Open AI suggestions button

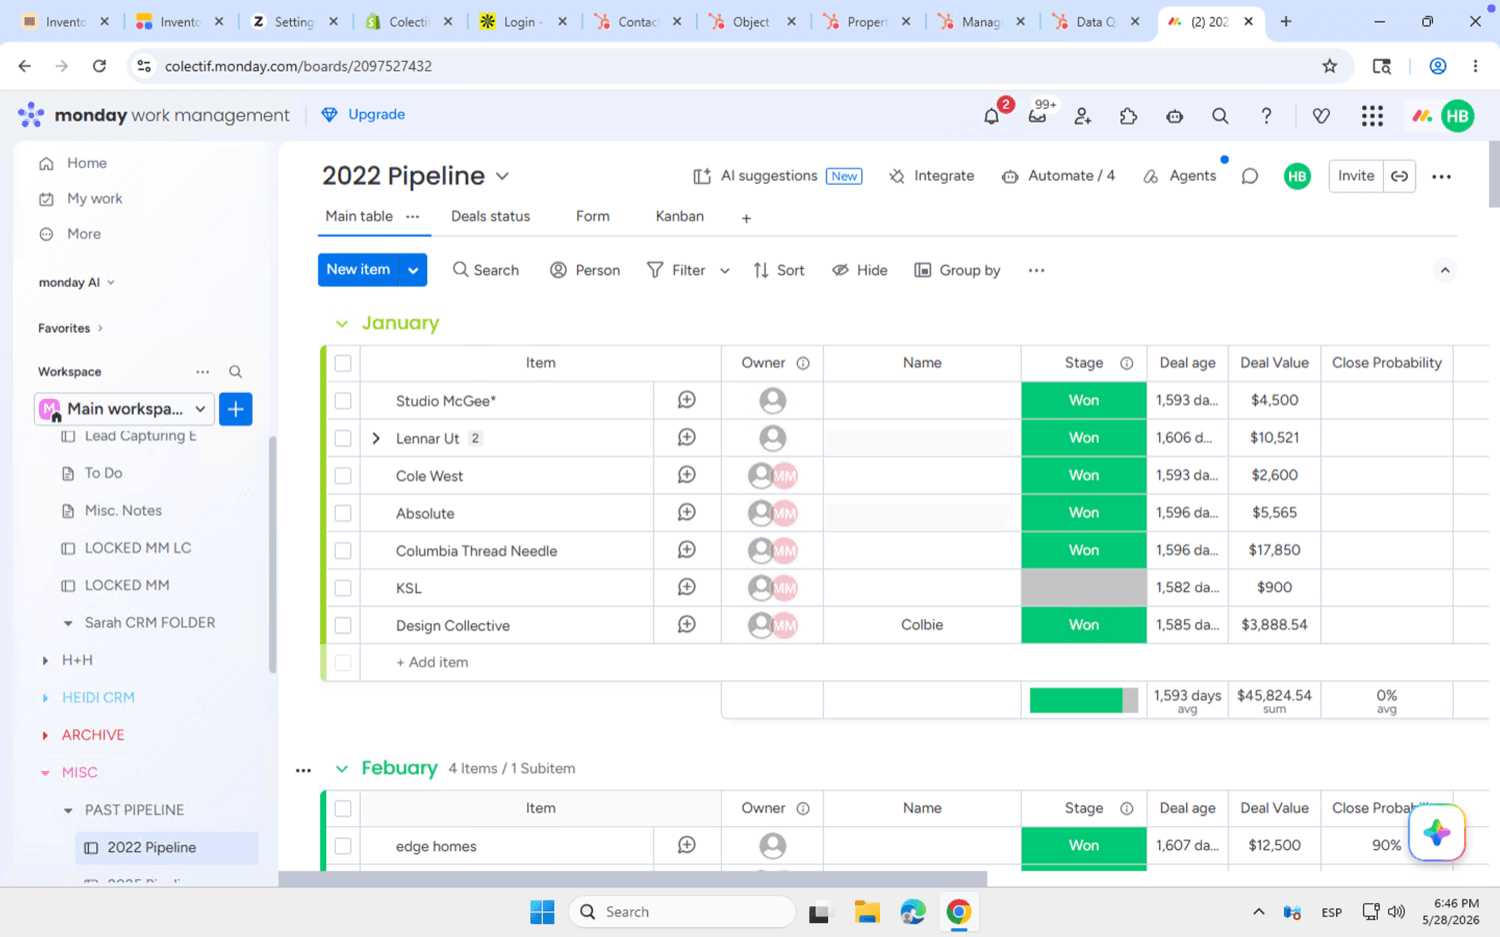tap(777, 176)
